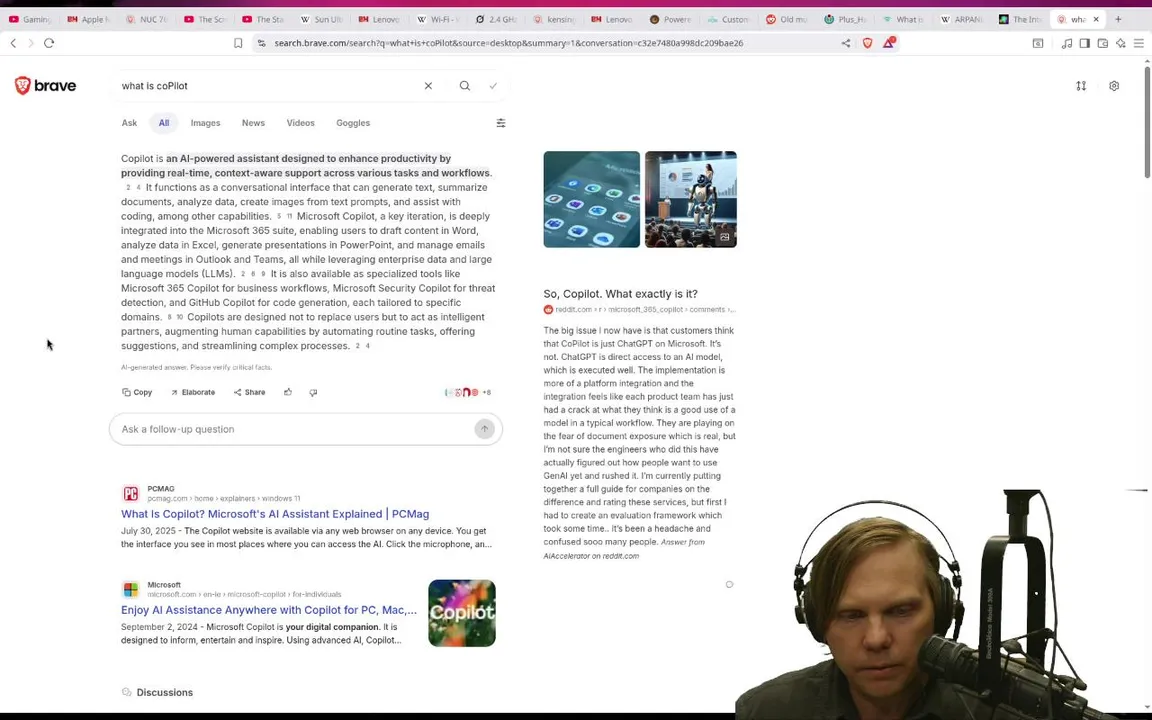
Task: Share the AI answer
Action: tap(250, 392)
